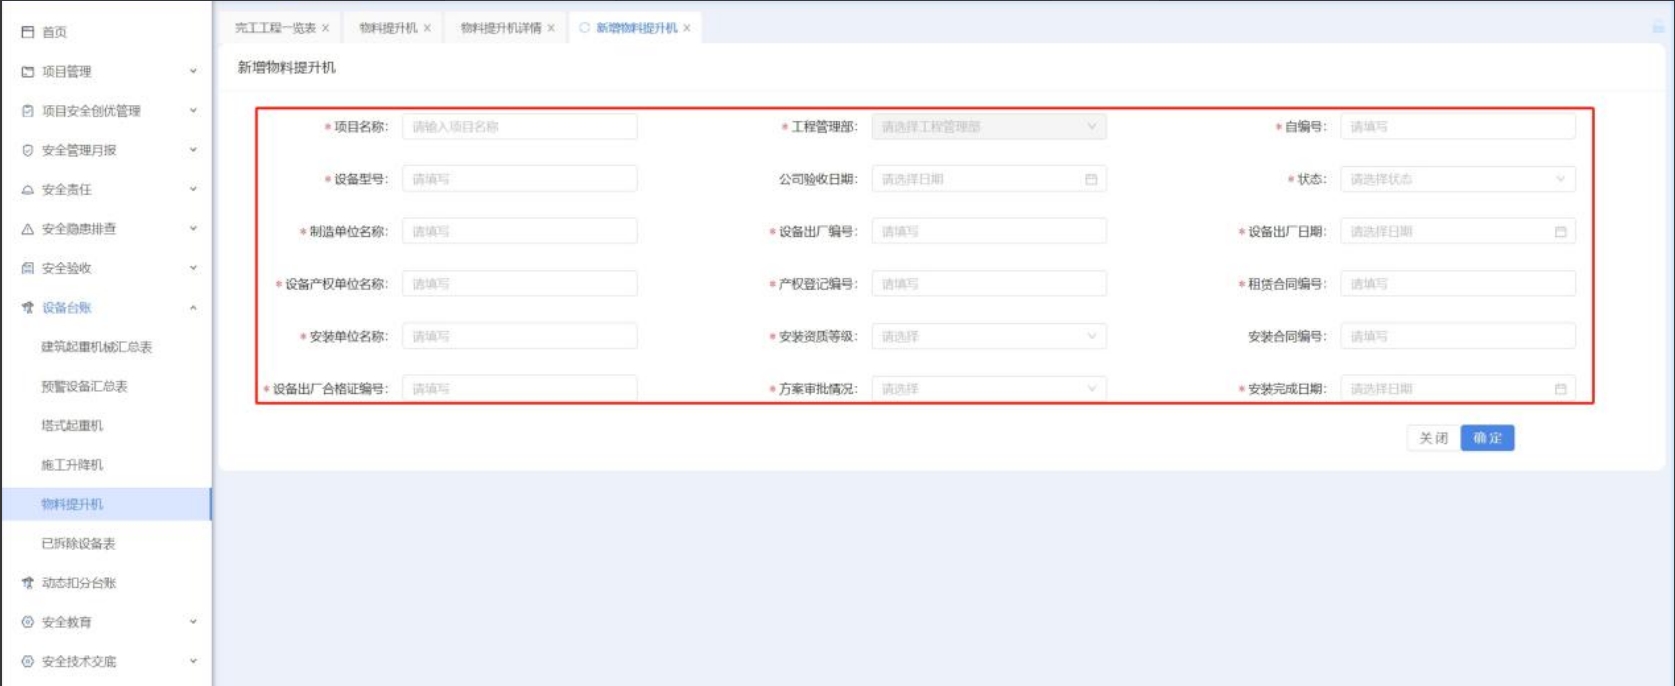Click the 设备出厂编号 input field
The height and width of the screenshot is (686, 1675).
click(x=988, y=232)
